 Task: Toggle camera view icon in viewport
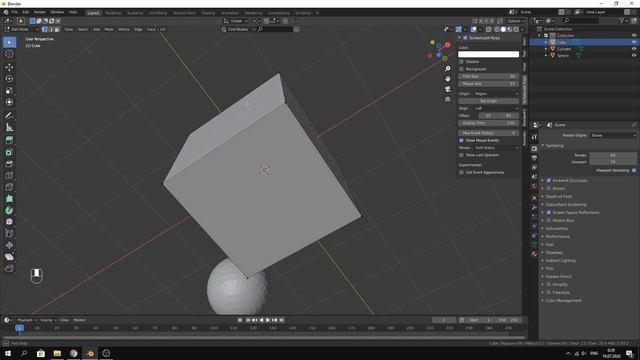click(448, 89)
